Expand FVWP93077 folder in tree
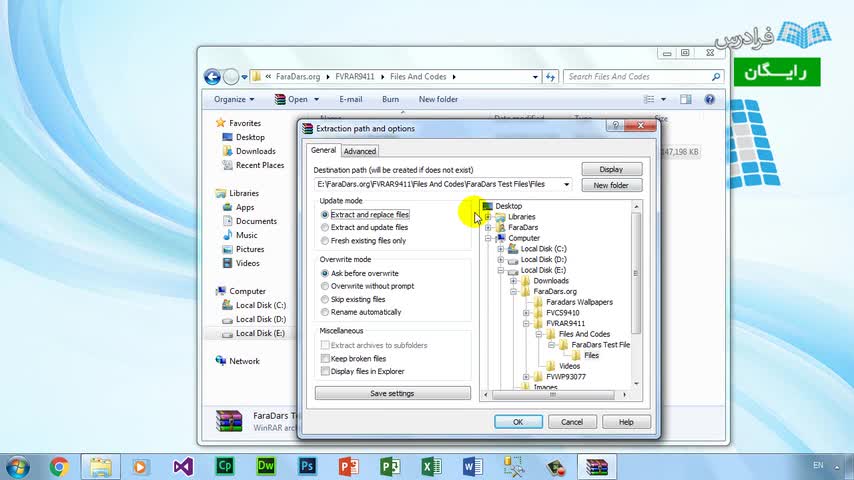The image size is (854, 480). [x=526, y=377]
